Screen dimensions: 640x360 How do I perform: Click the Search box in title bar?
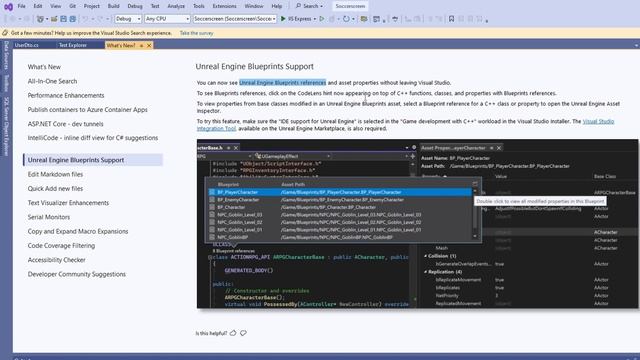tap(309, 6)
